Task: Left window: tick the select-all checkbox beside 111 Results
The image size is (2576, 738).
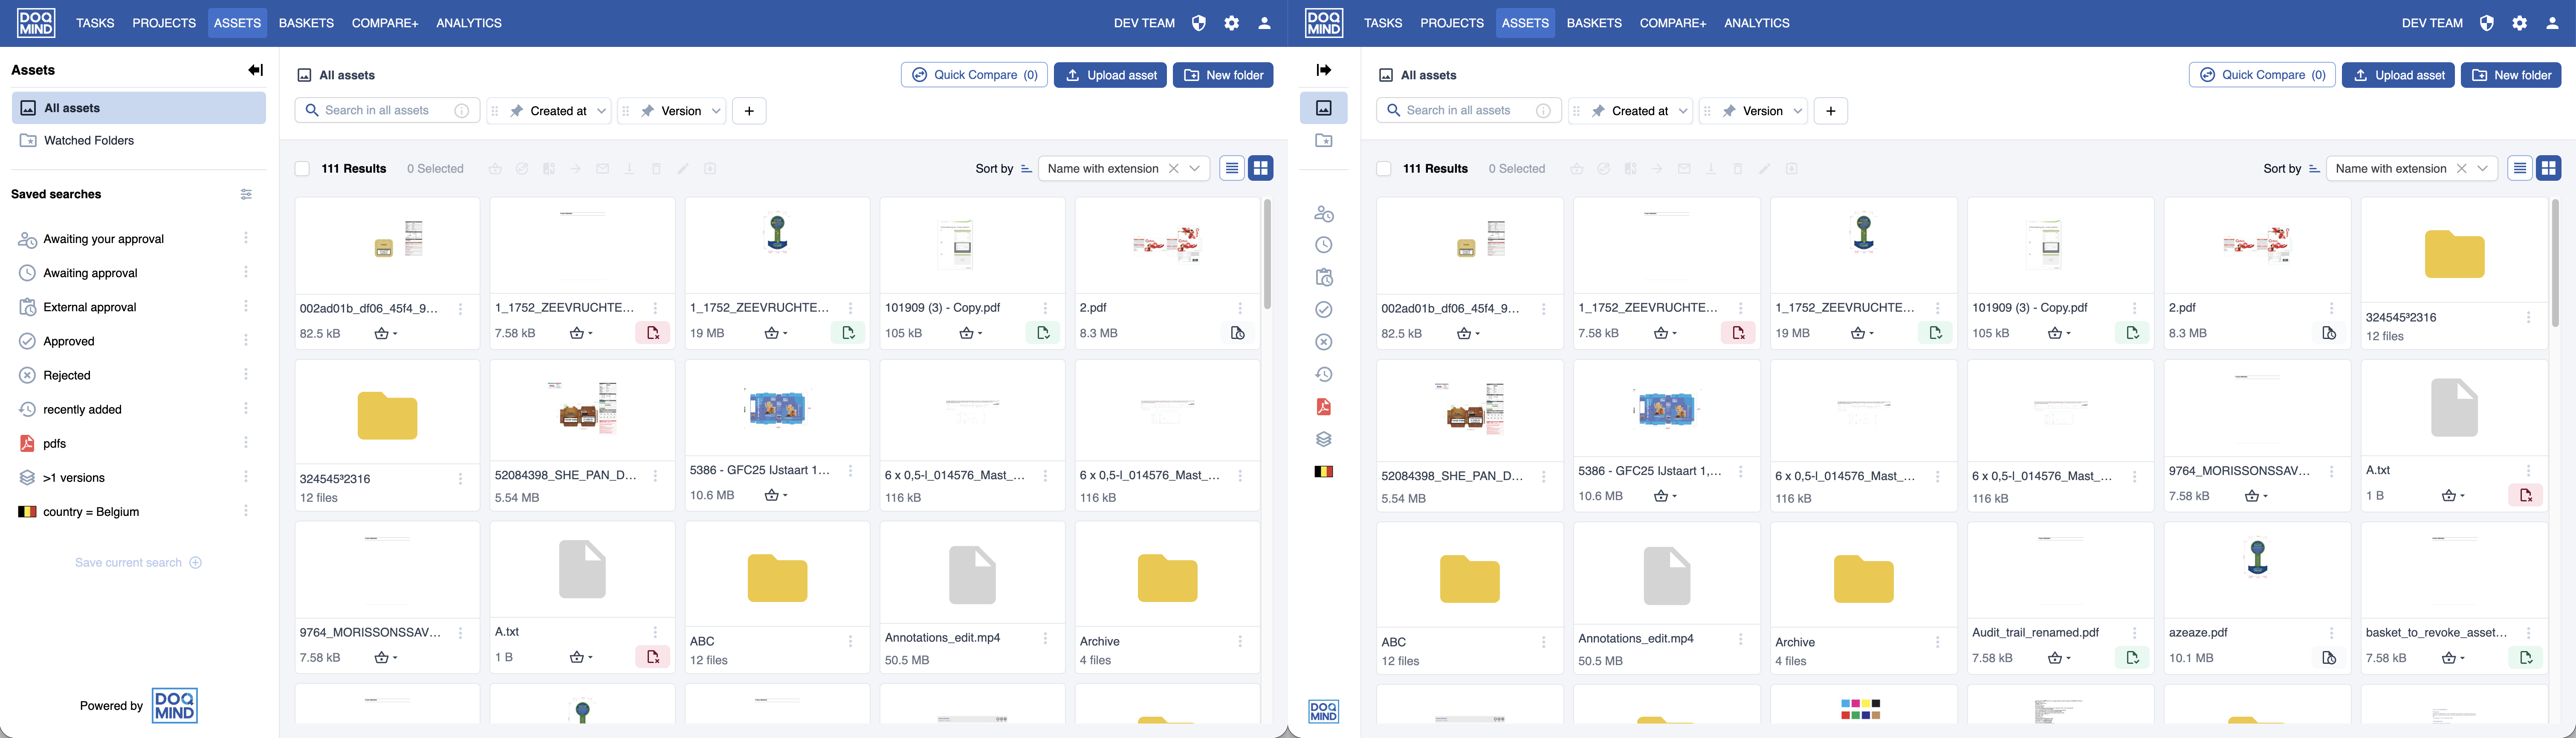Action: 302,169
